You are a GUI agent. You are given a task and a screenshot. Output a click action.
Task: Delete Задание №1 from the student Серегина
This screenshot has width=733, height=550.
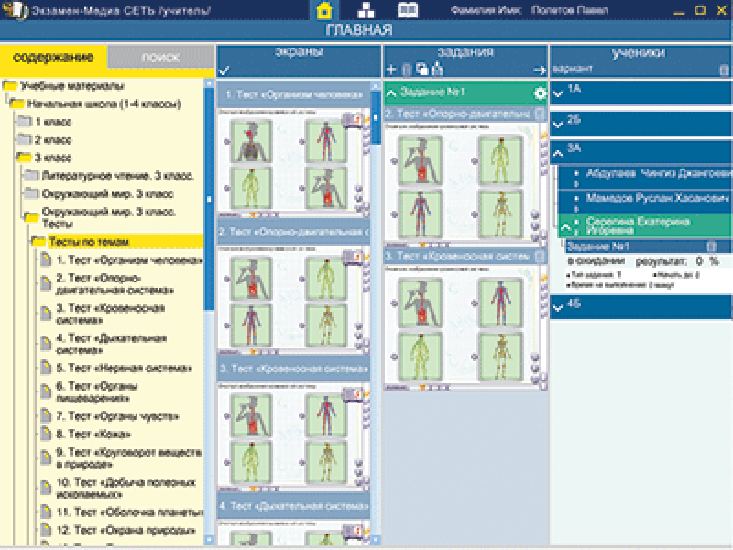pyautogui.click(x=711, y=246)
